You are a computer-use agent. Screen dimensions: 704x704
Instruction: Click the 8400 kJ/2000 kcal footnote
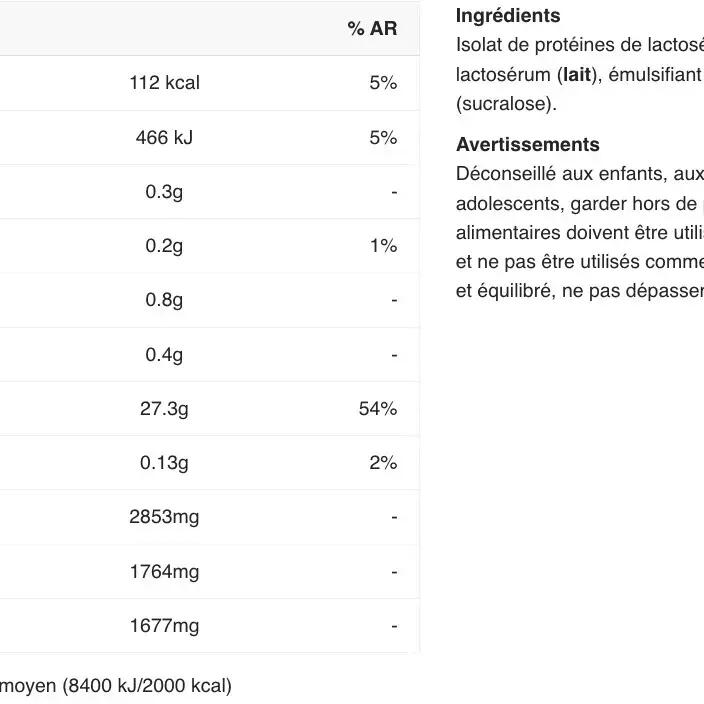coord(146,686)
